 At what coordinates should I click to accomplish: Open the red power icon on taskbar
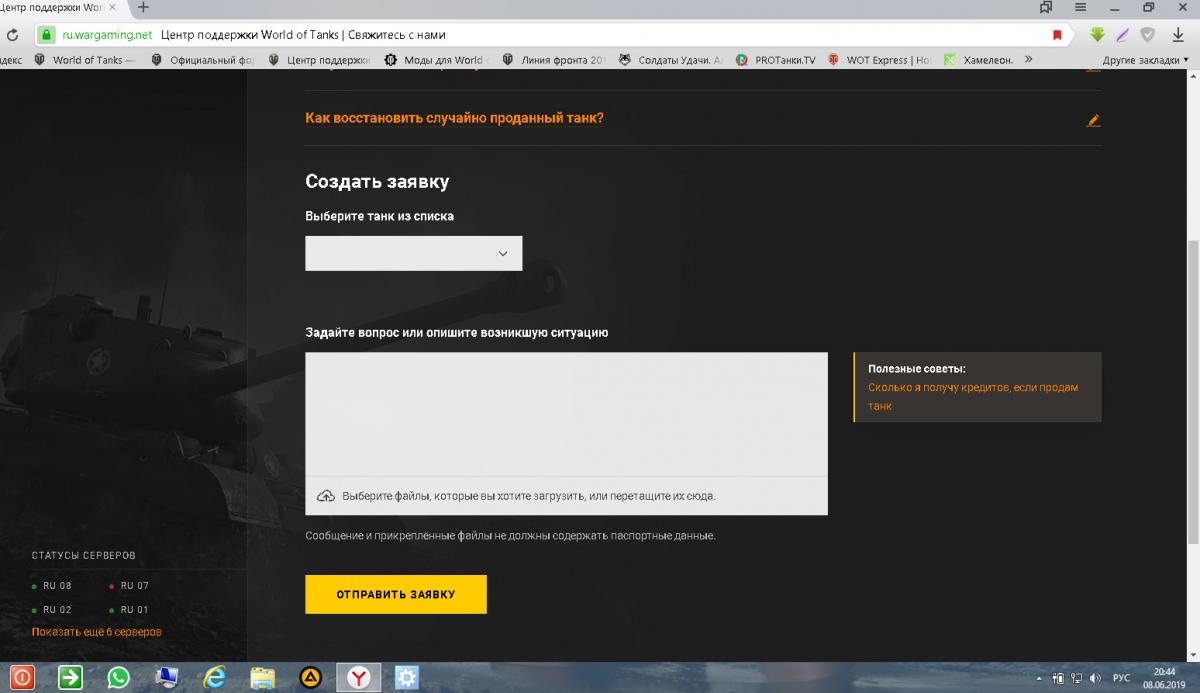click(22, 678)
